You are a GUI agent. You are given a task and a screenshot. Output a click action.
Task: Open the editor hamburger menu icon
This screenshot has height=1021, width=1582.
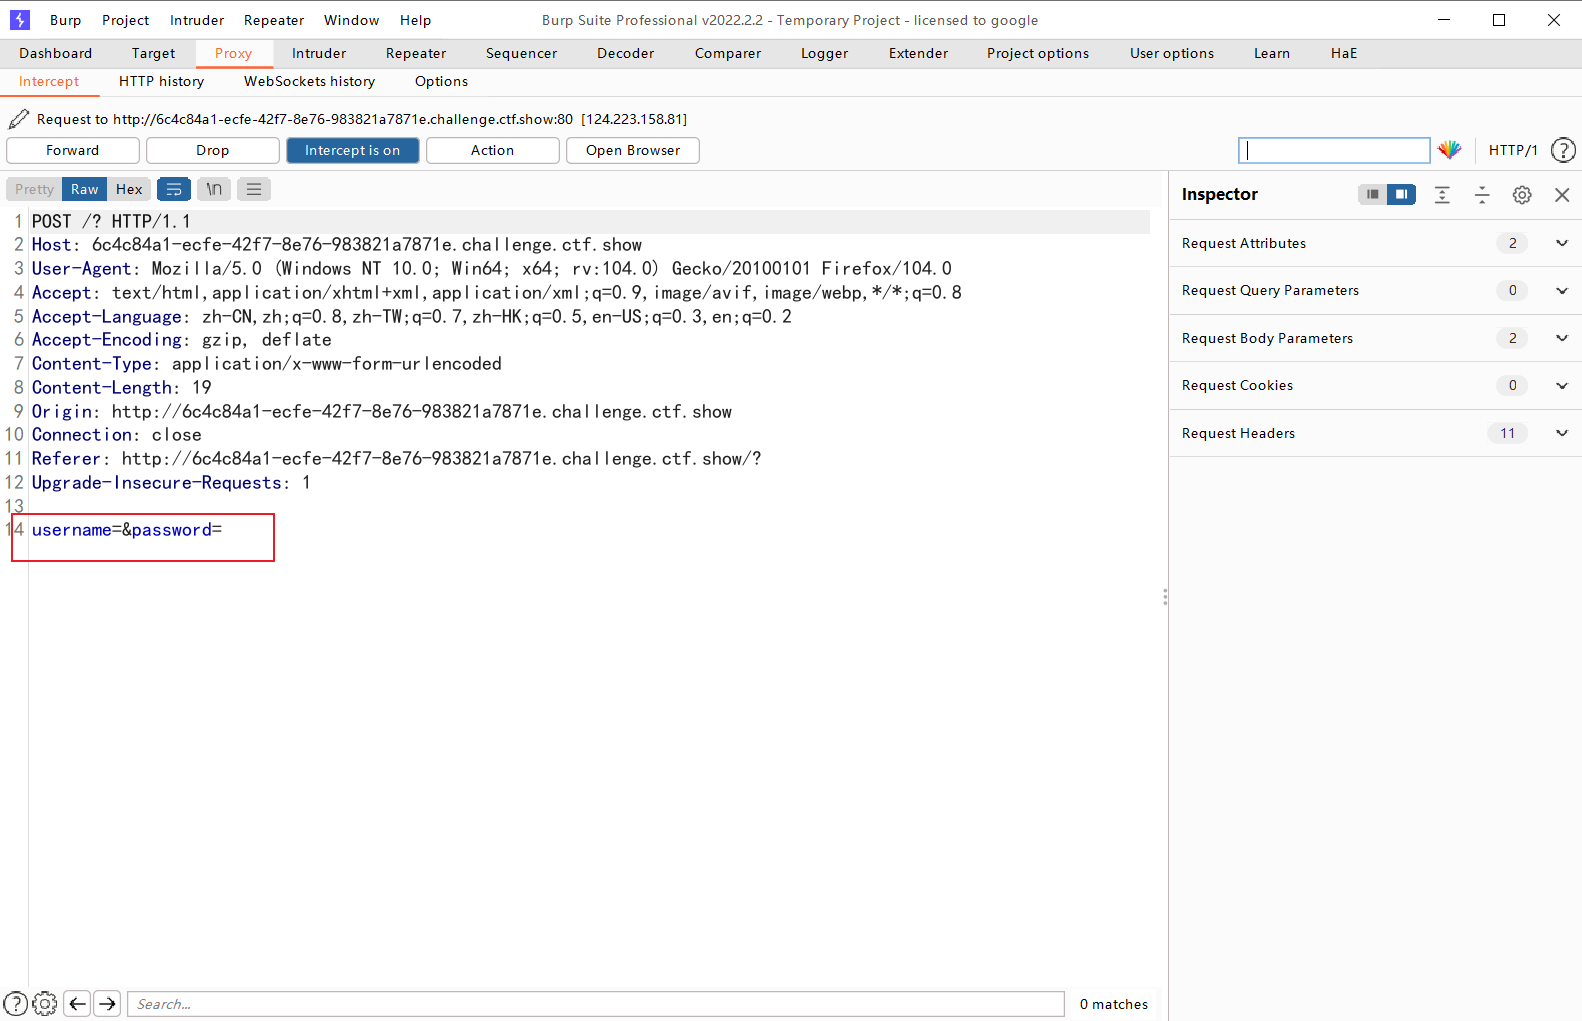coord(254,189)
